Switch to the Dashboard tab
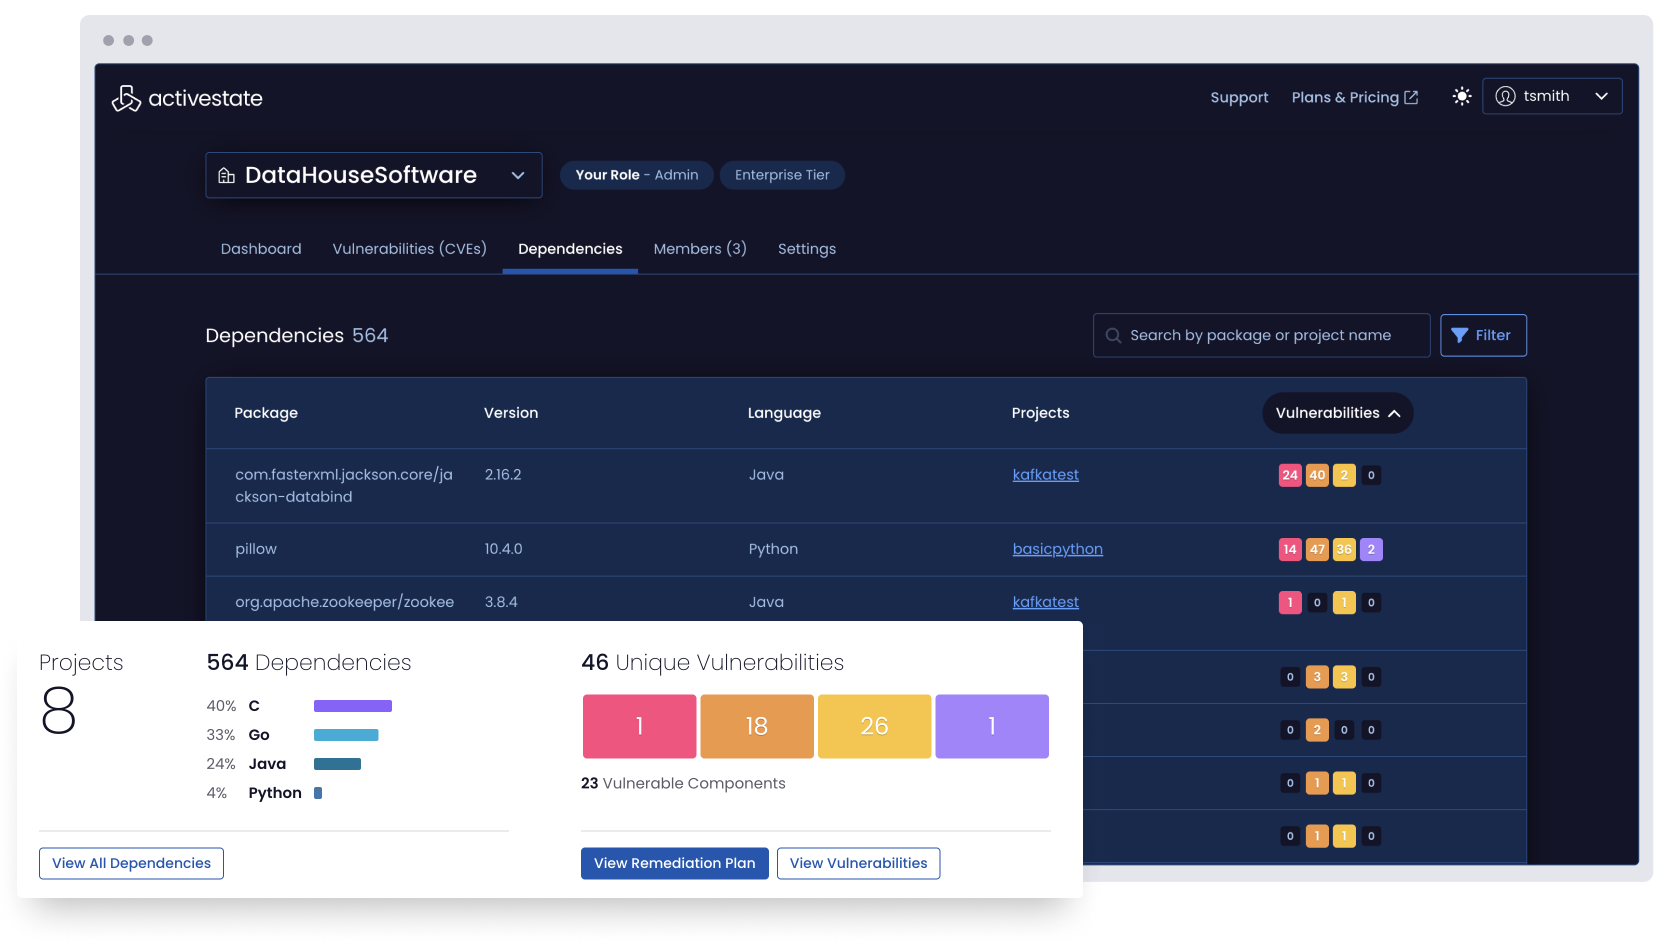1670x950 pixels. [x=260, y=248]
